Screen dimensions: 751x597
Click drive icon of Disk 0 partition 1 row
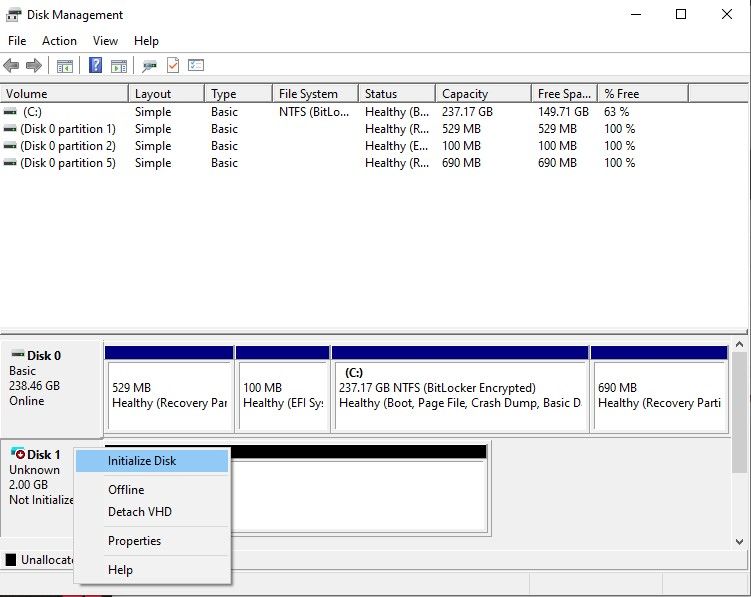(x=10, y=129)
